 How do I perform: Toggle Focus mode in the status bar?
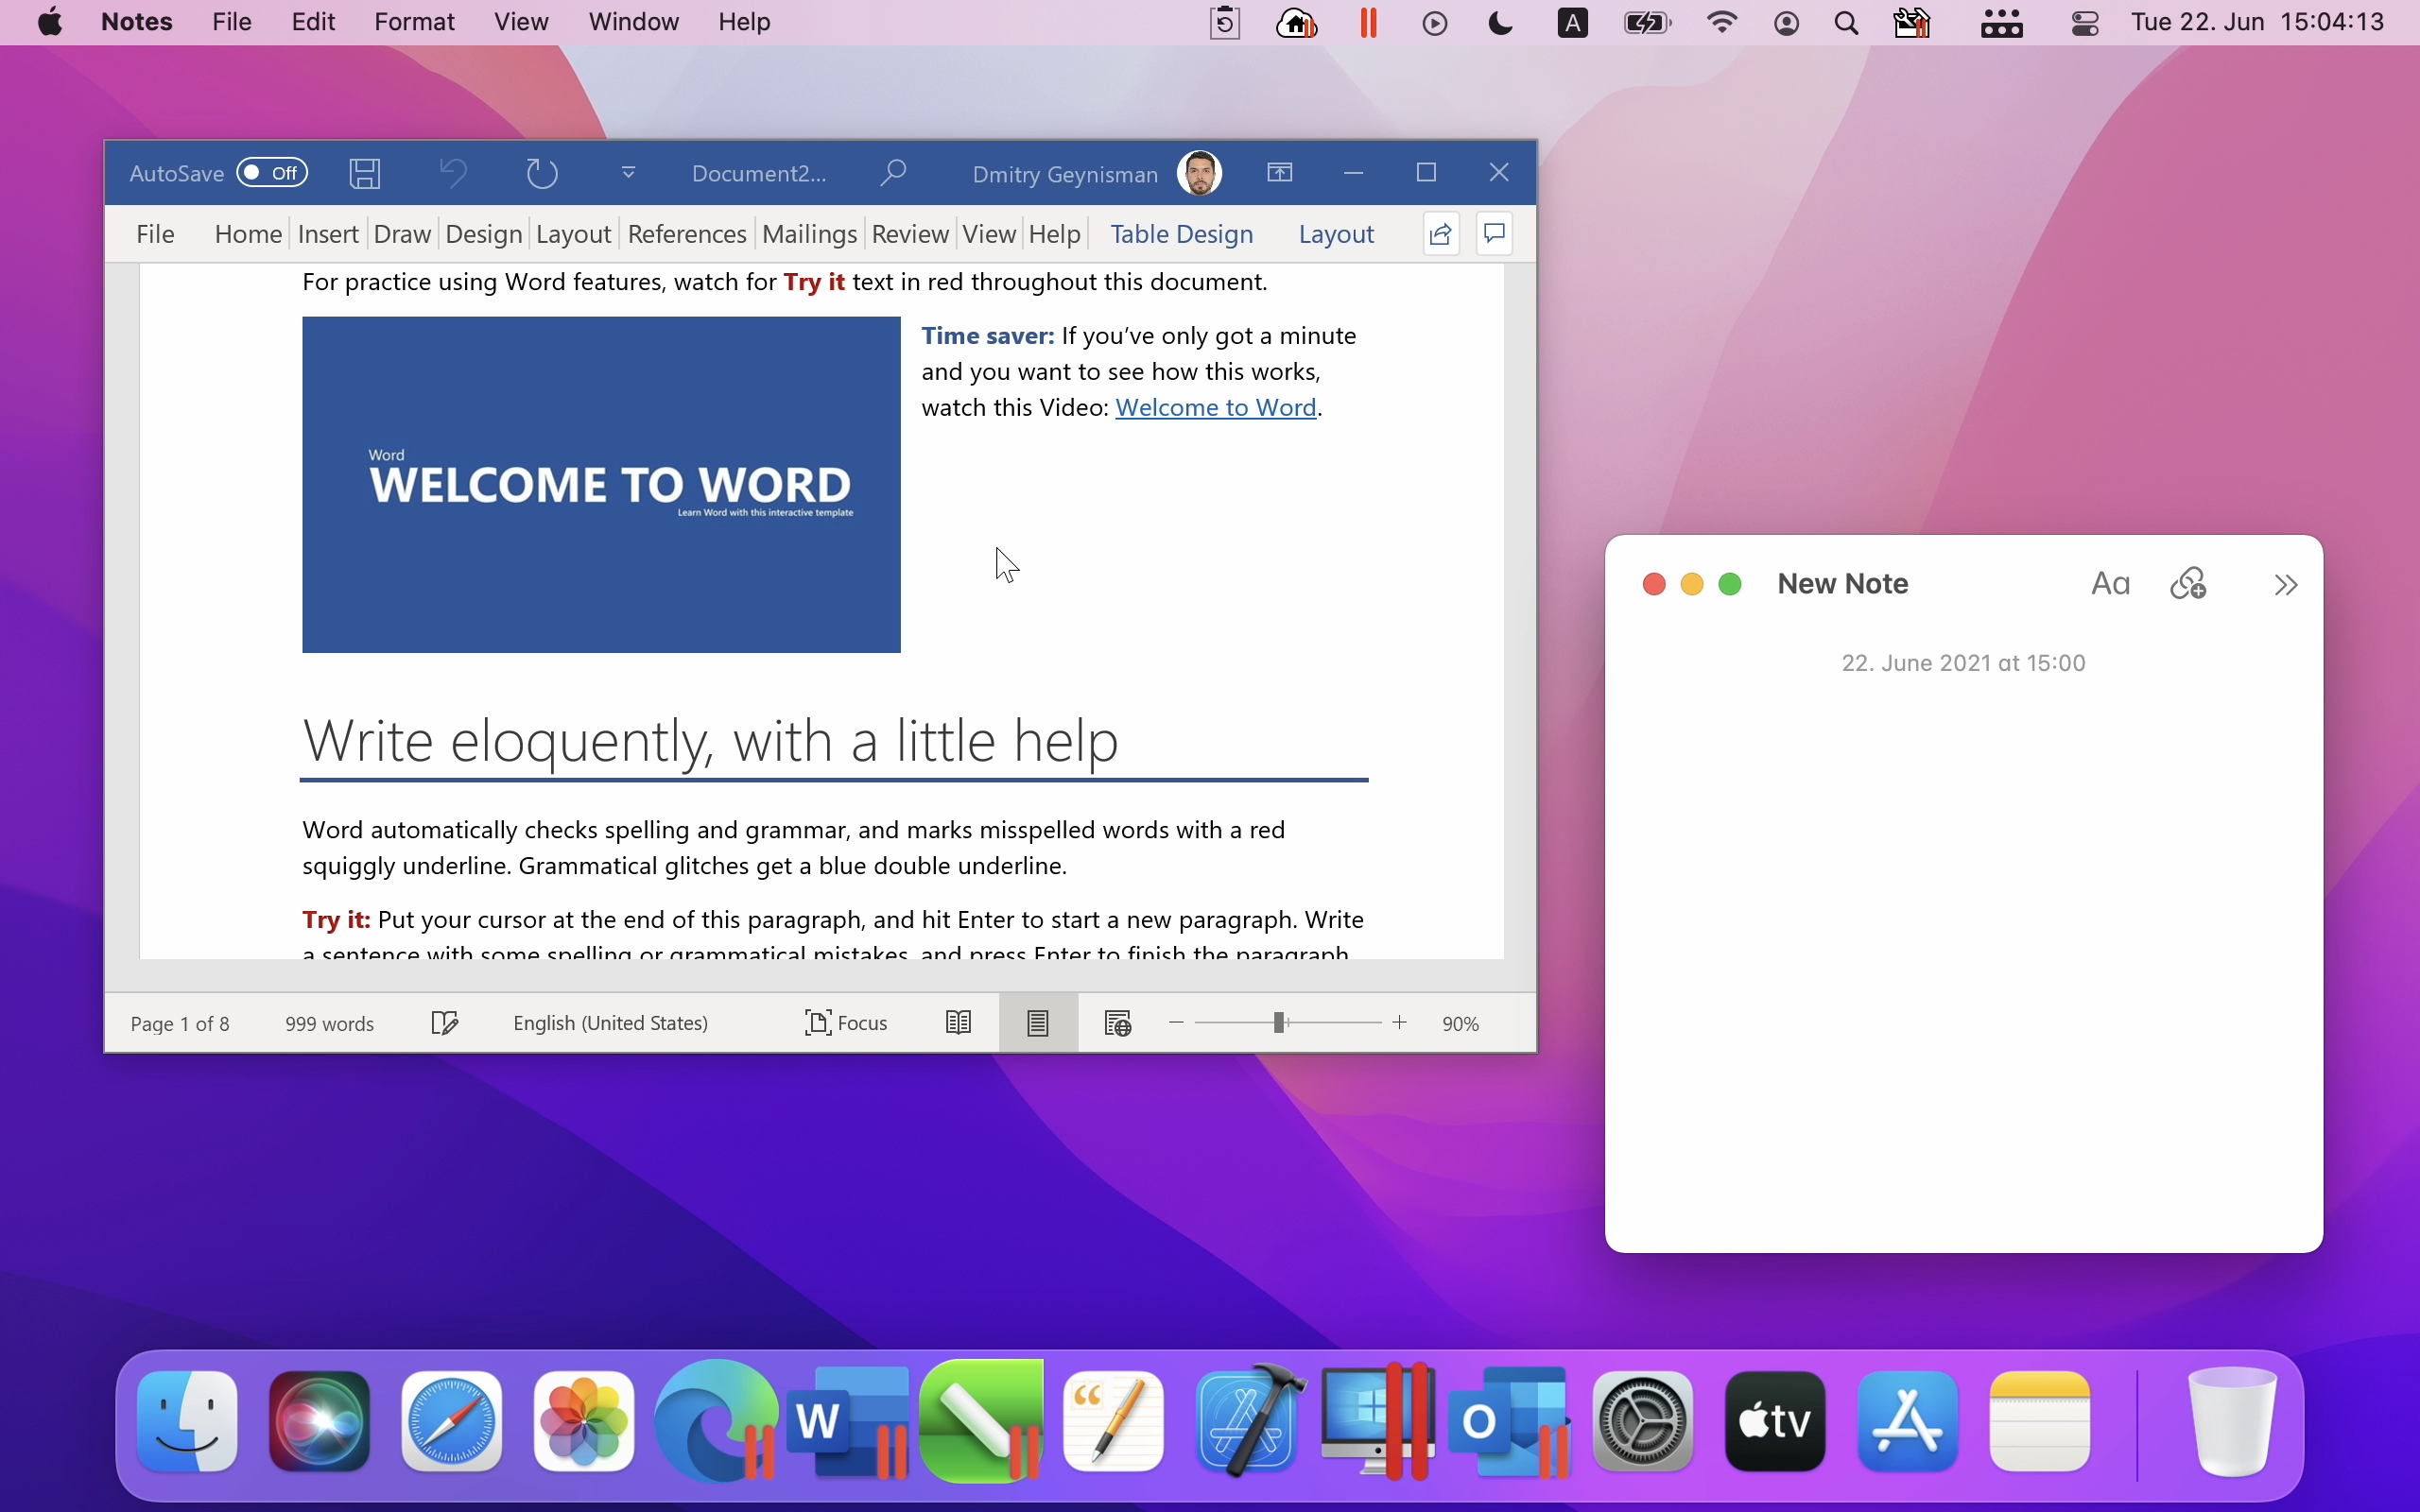click(x=846, y=1023)
